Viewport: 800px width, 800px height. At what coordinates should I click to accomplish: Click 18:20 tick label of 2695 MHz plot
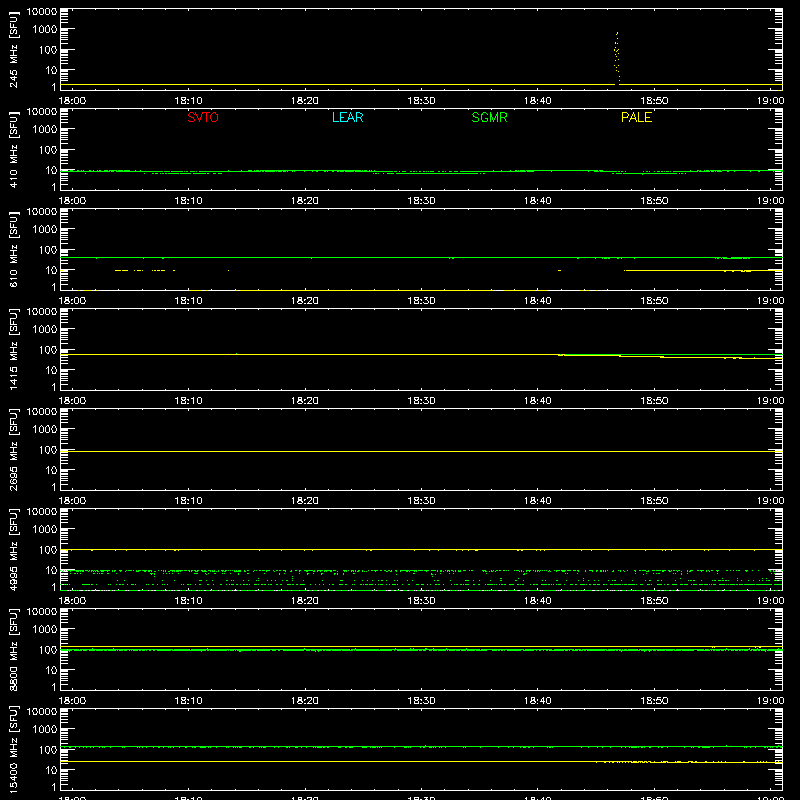point(305,501)
